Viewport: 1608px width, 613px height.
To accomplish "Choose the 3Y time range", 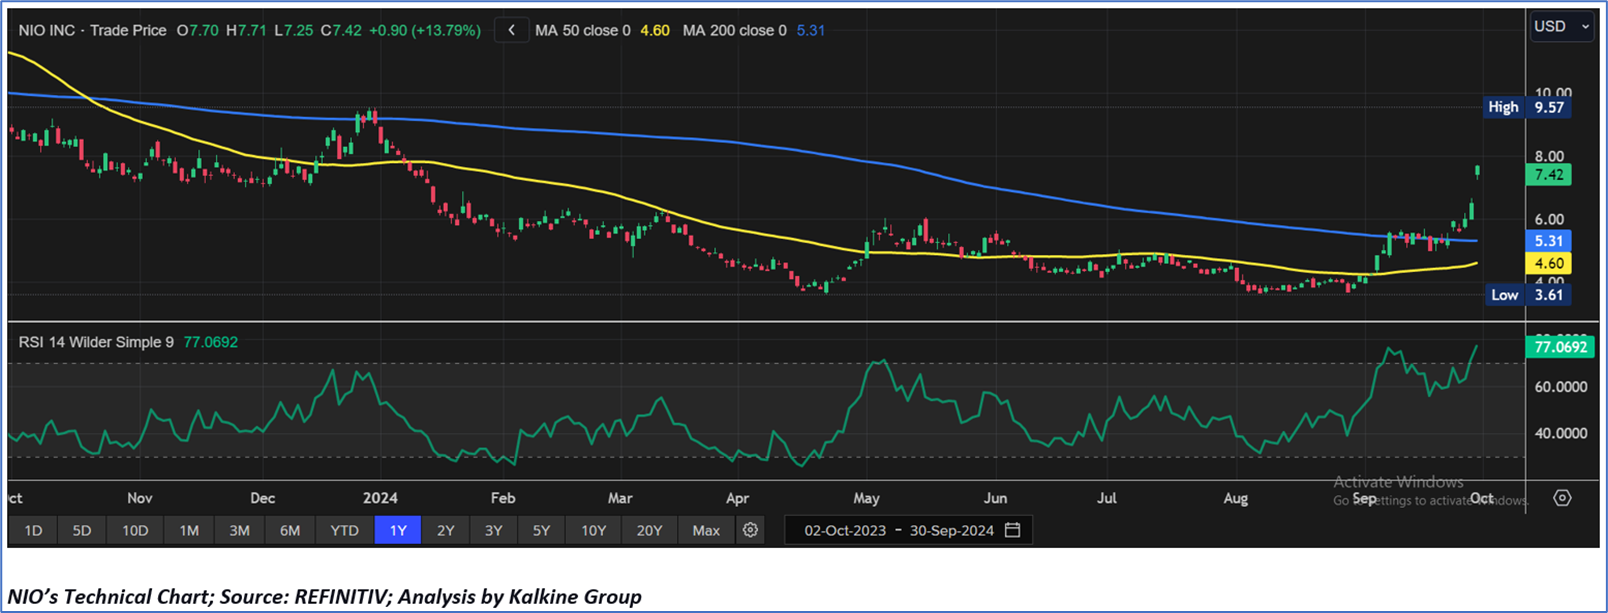I will (493, 530).
